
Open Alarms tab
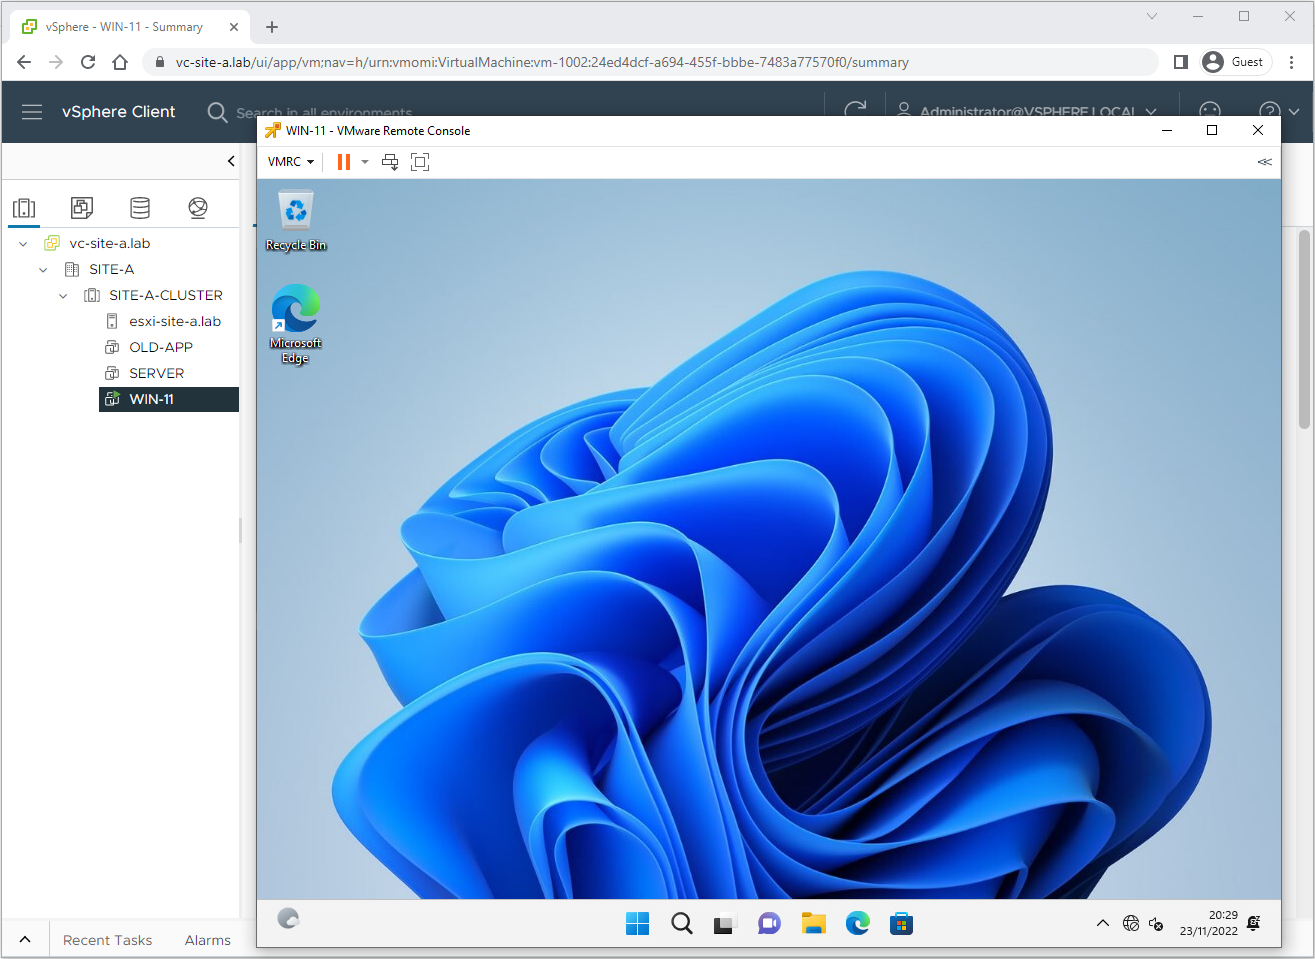(207, 940)
